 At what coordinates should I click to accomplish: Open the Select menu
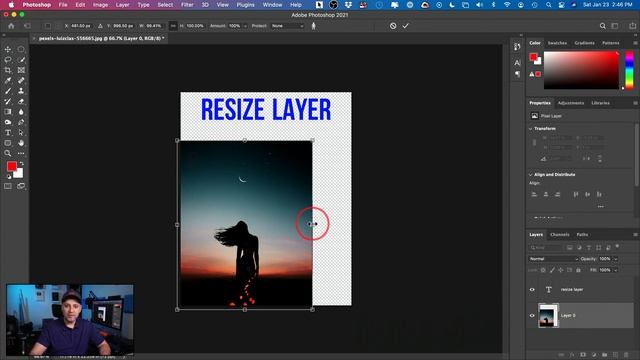pos(165,5)
